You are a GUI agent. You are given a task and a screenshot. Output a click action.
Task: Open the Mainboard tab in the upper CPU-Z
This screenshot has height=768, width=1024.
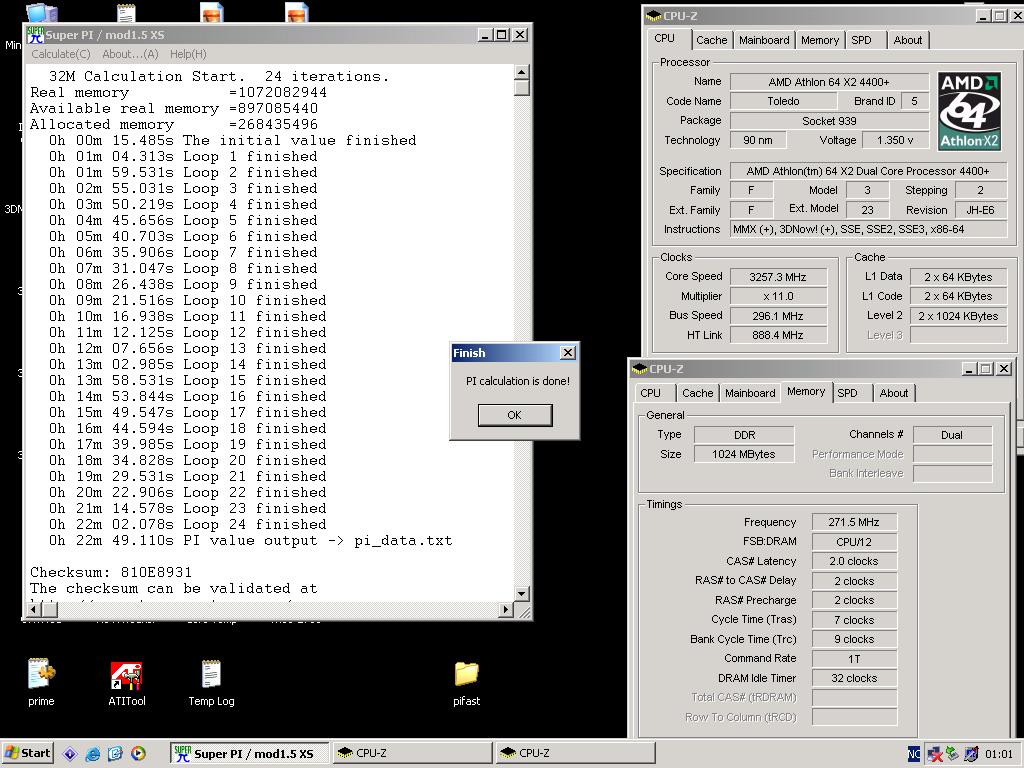[764, 40]
